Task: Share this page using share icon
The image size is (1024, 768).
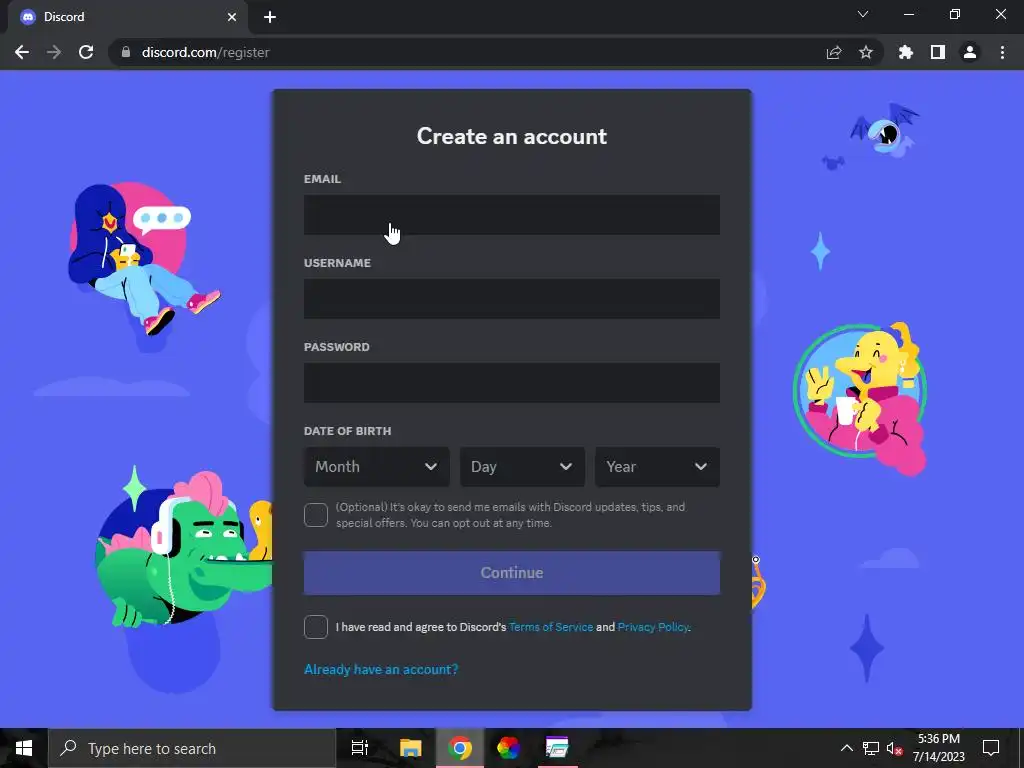Action: tap(834, 52)
